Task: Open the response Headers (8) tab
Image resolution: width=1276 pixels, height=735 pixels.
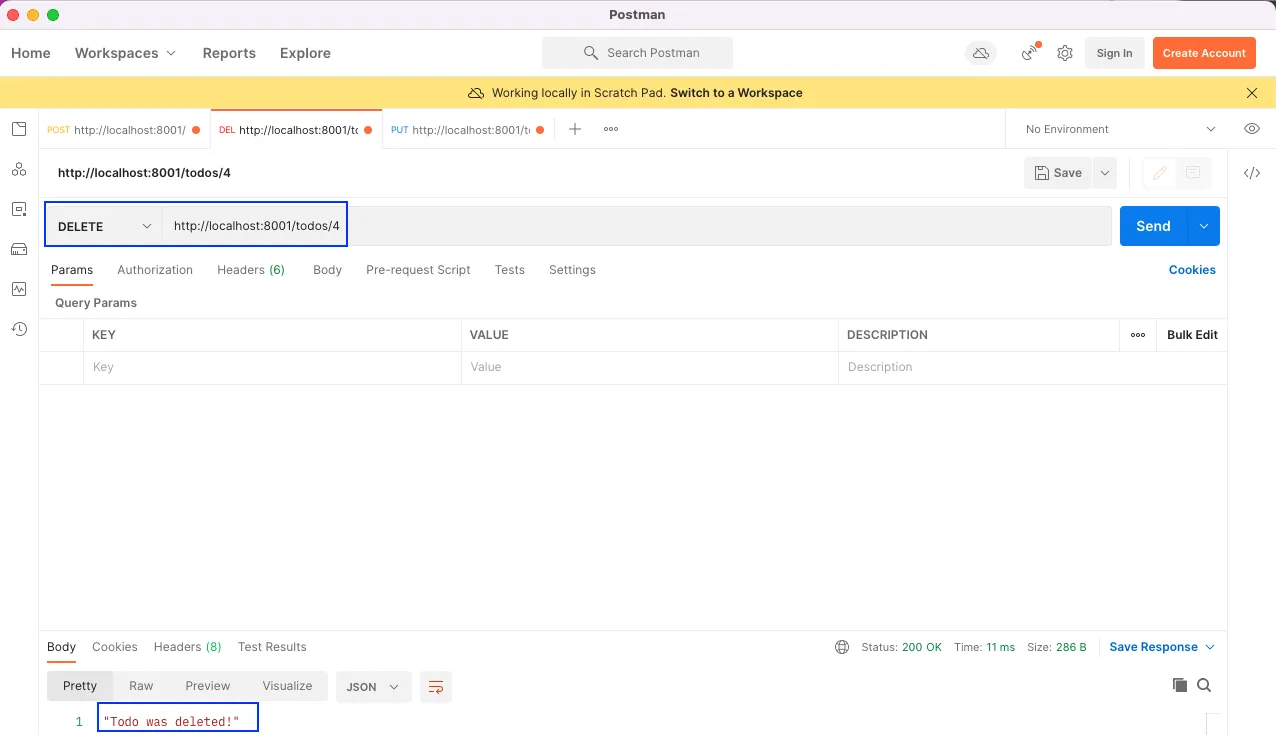Action: (x=188, y=647)
